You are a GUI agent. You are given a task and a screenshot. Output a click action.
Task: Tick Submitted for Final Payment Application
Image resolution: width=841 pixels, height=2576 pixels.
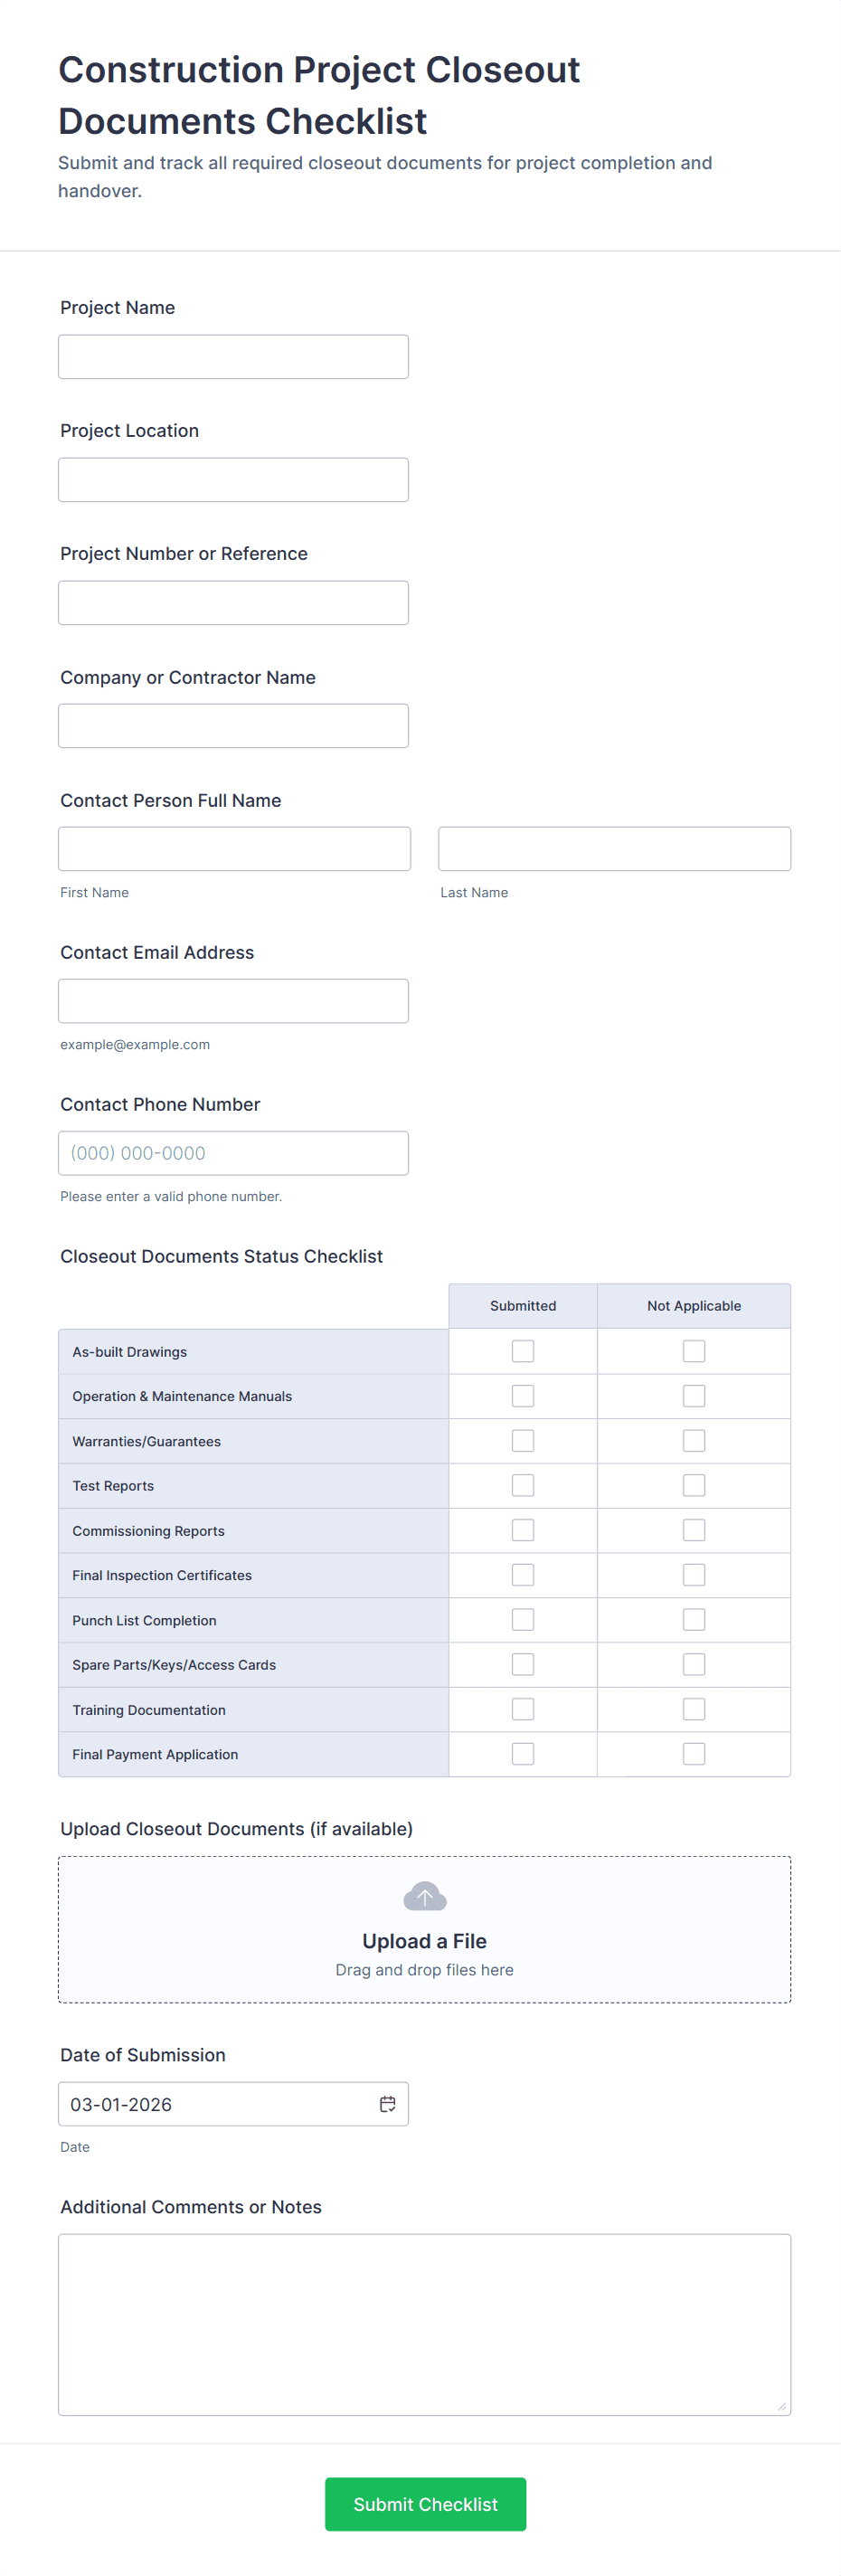point(522,1754)
